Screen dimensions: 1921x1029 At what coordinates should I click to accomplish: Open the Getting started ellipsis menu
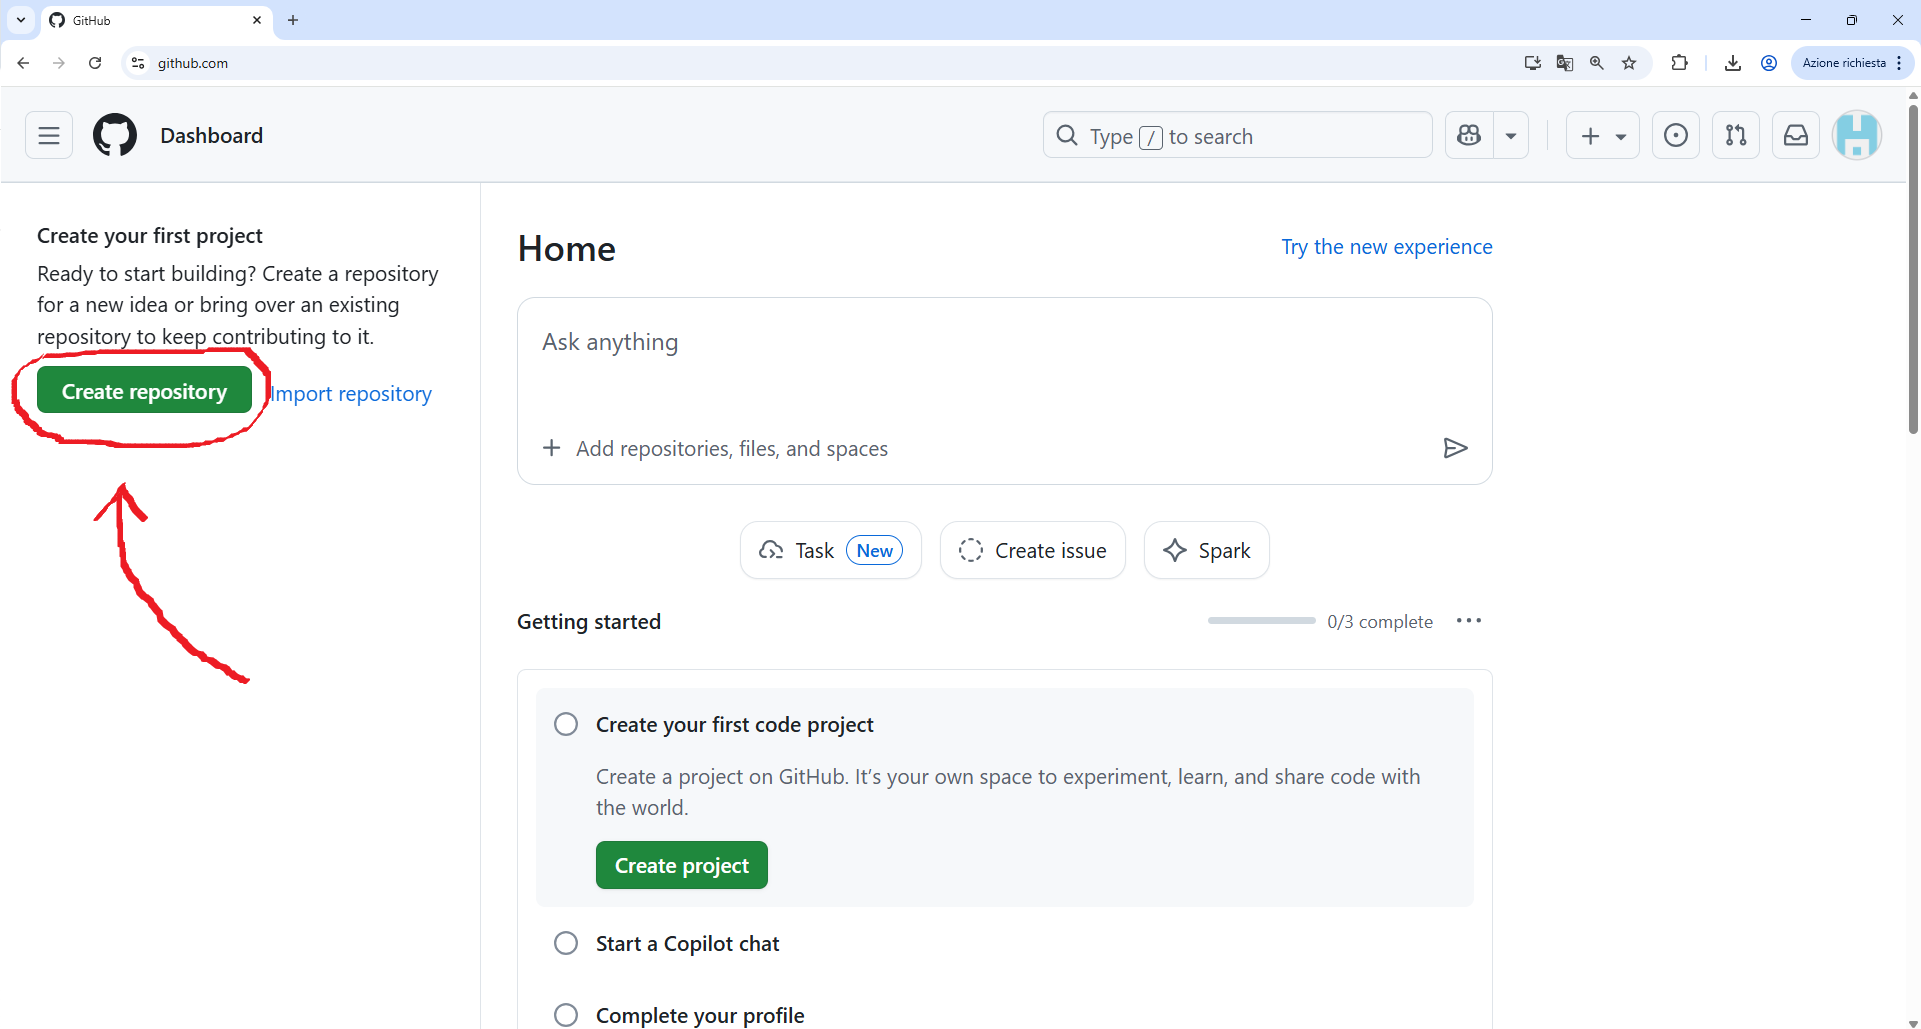tap(1468, 620)
